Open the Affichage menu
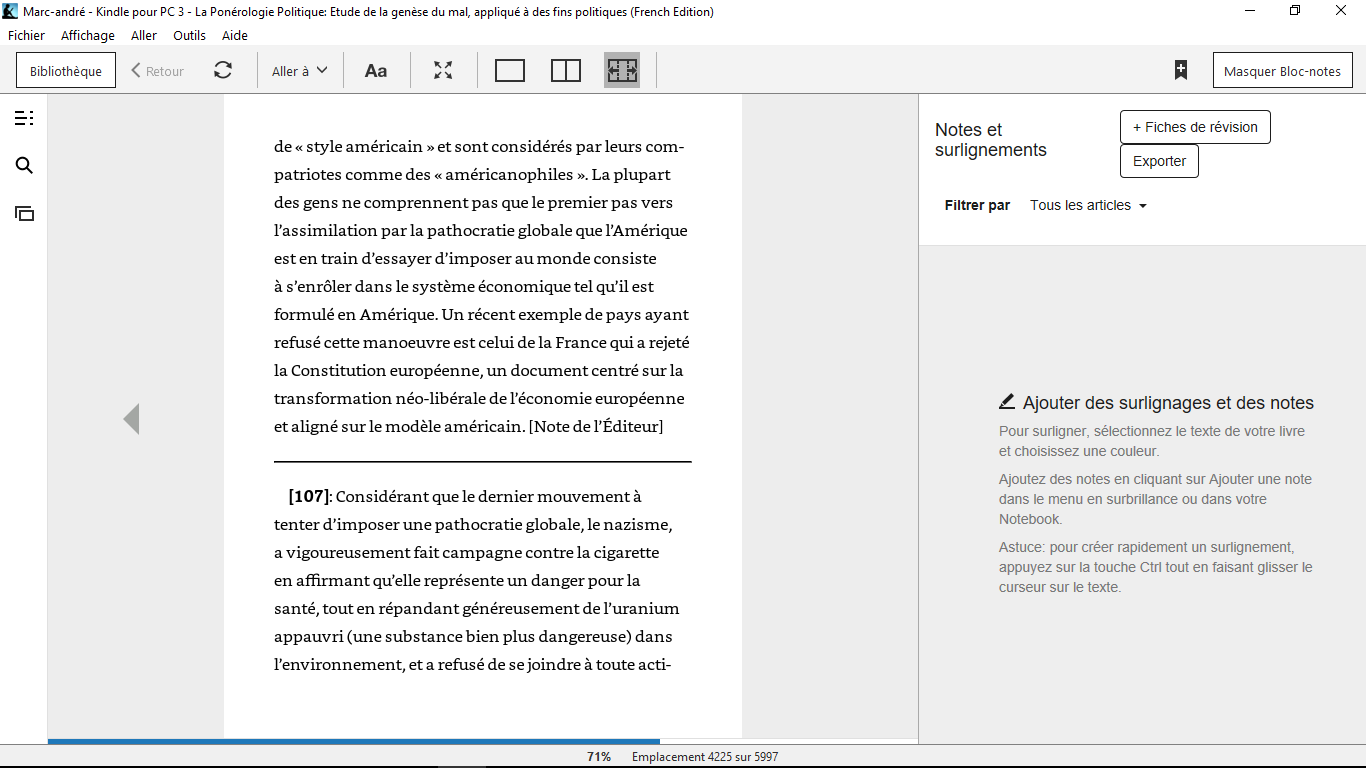The width and height of the screenshot is (1366, 768). tap(88, 35)
